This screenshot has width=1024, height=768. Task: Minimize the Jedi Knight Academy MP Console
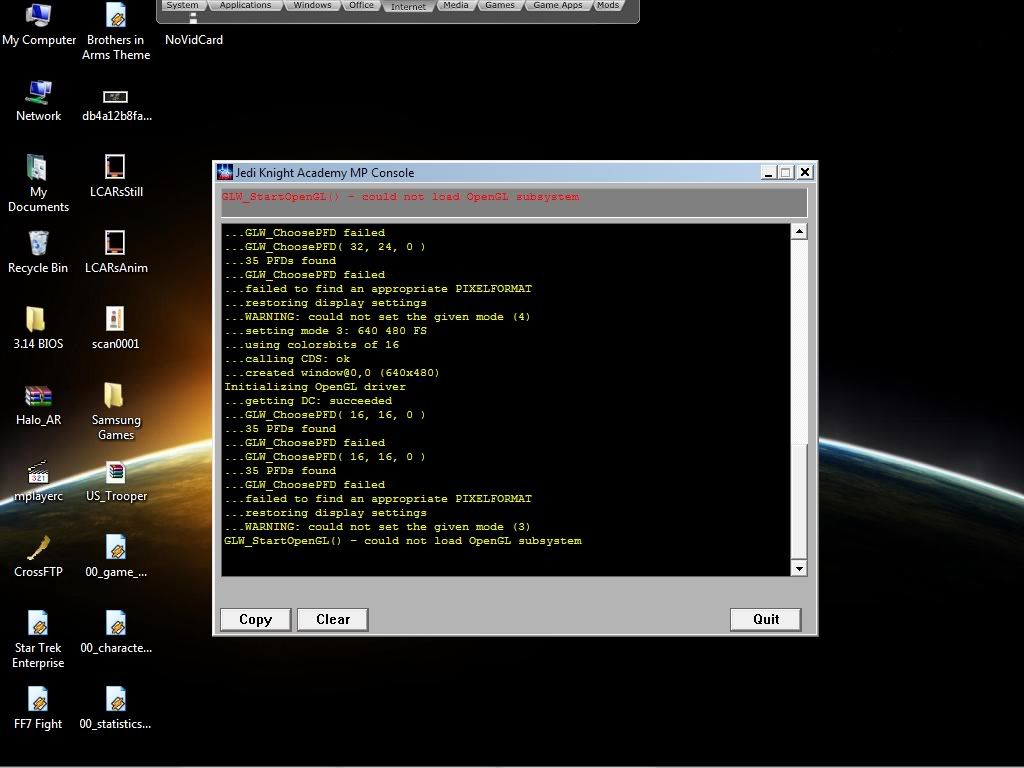pos(769,172)
